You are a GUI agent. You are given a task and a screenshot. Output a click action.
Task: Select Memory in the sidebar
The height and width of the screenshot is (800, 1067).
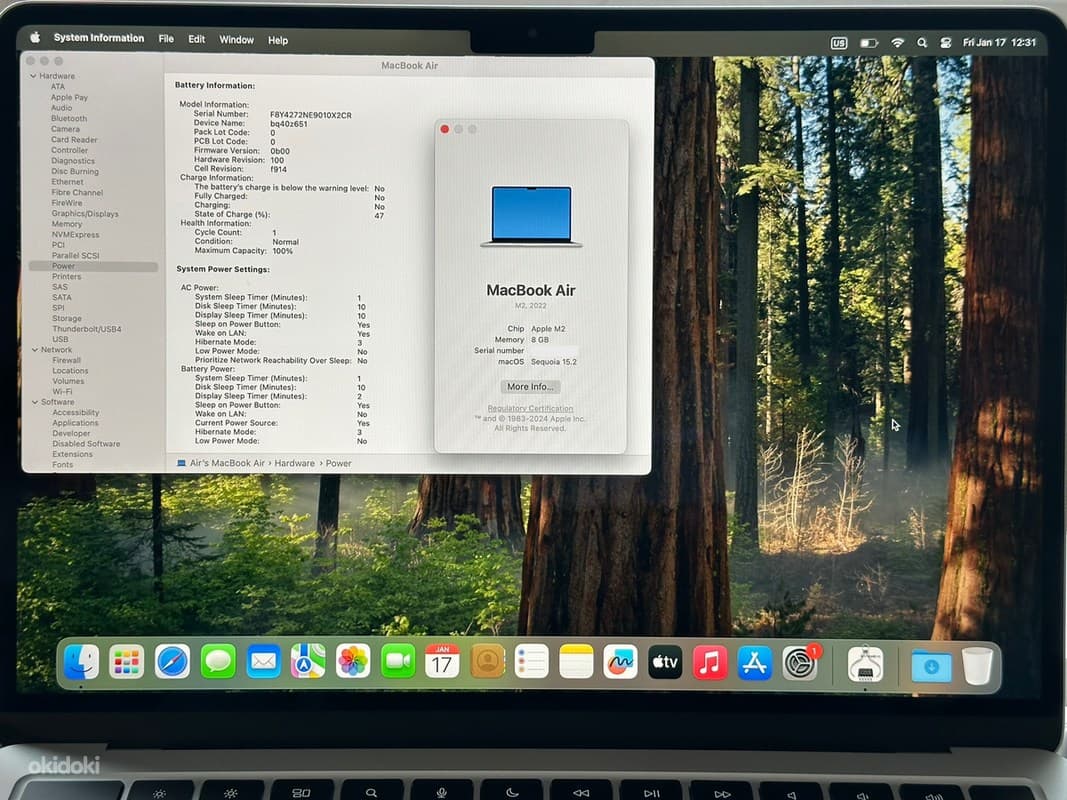point(67,224)
